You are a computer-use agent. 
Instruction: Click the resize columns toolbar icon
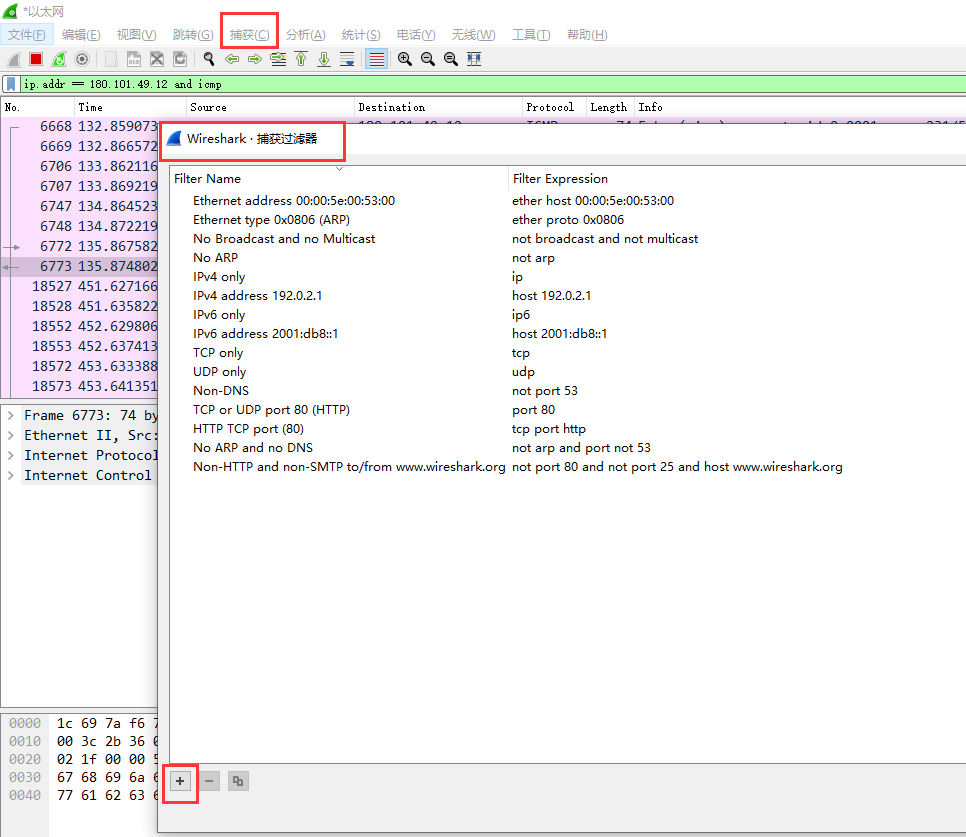coord(474,59)
